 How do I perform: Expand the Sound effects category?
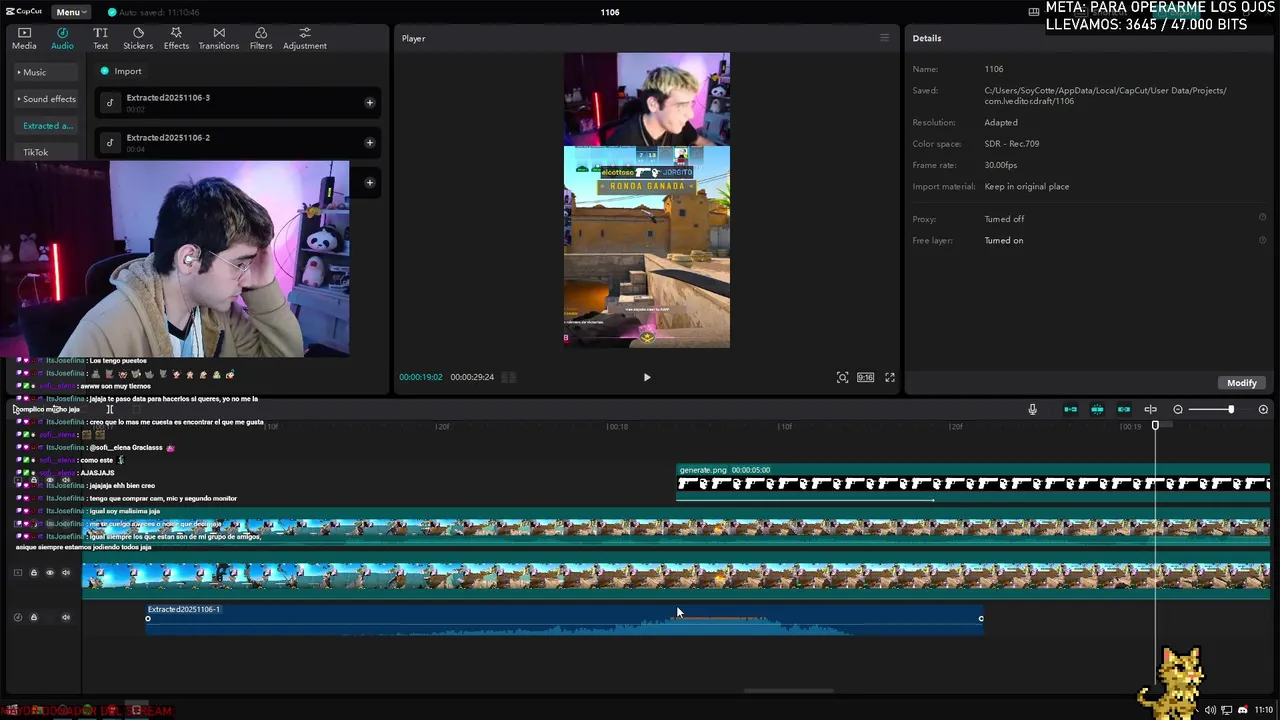[x=48, y=99]
